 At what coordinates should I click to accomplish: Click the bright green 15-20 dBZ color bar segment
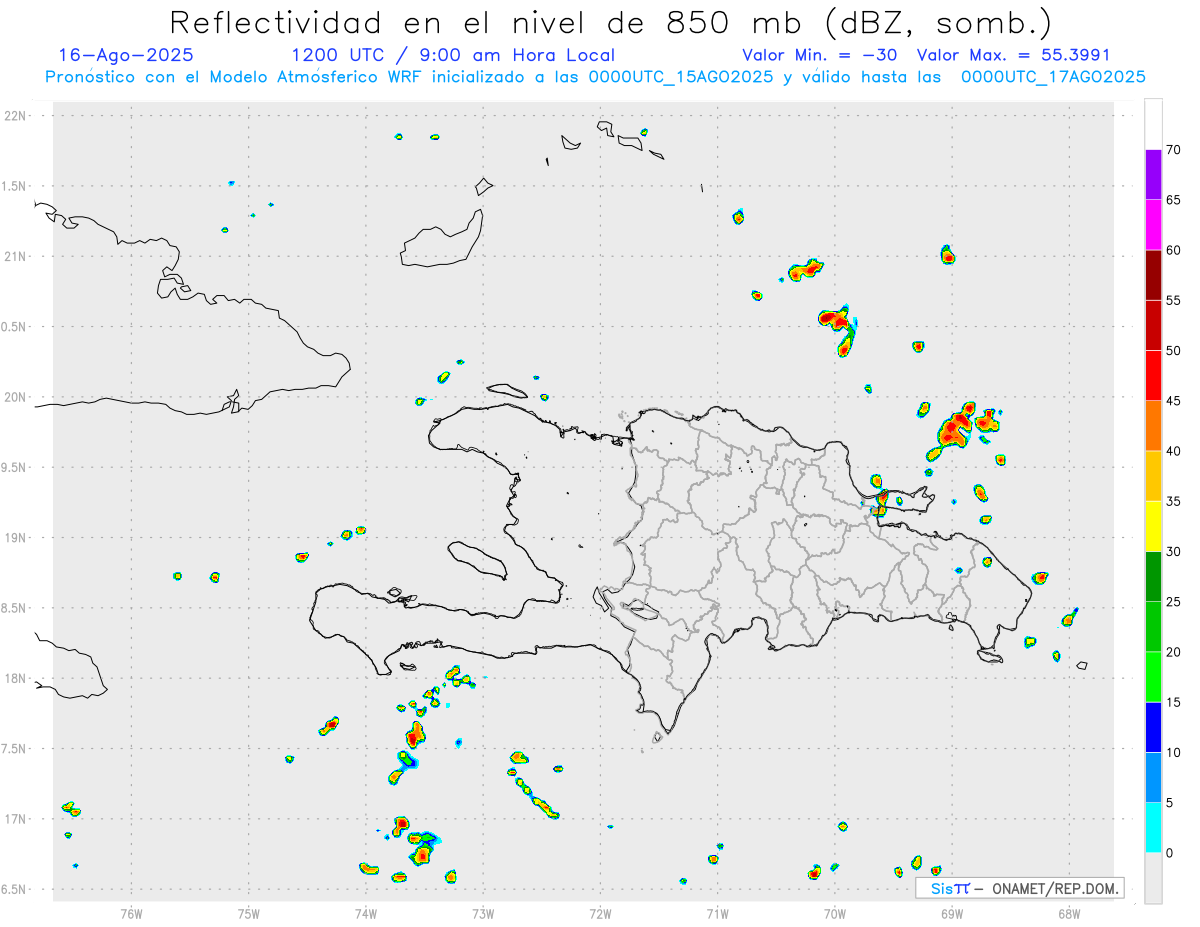[1153, 677]
